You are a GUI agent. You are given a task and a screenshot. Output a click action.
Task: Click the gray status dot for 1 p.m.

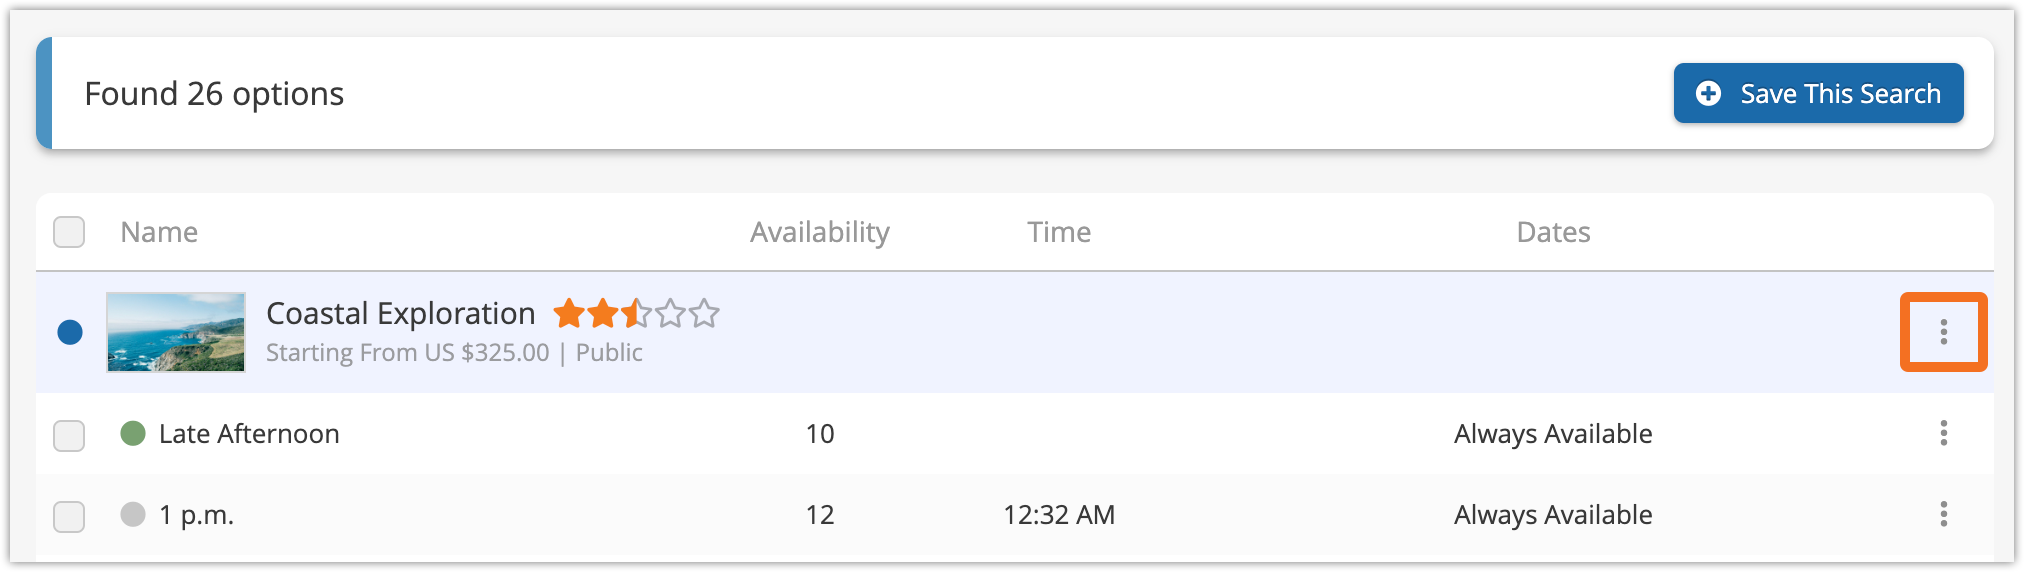(x=133, y=514)
